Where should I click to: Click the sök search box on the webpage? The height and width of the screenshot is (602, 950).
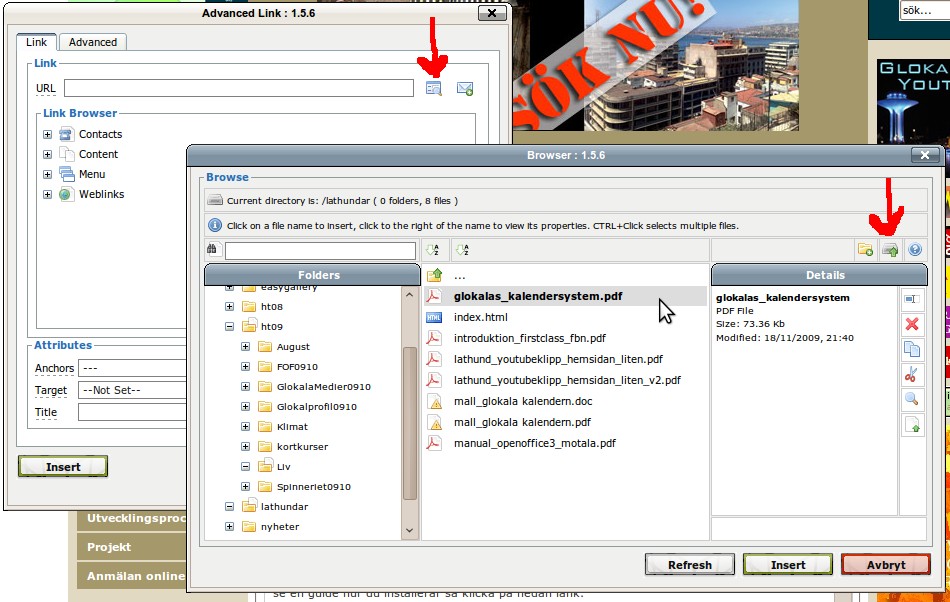pos(925,10)
